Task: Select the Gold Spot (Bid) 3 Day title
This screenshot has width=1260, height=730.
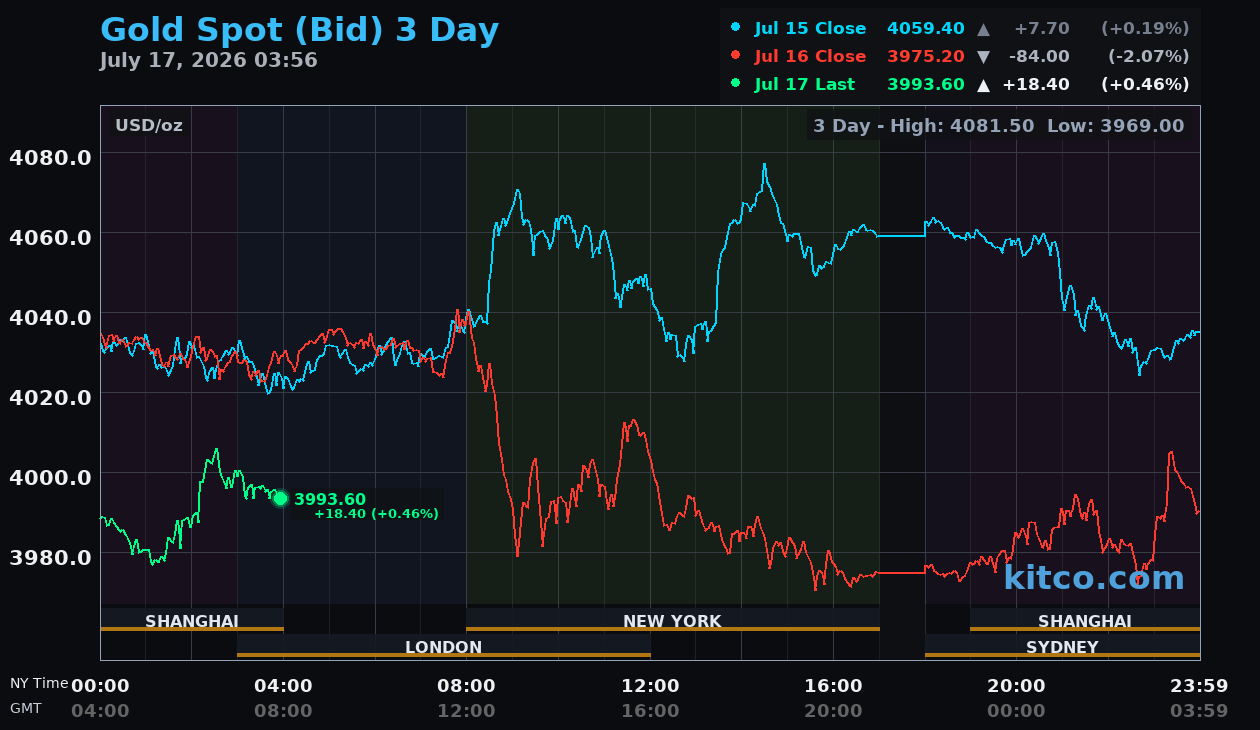Action: [x=300, y=30]
